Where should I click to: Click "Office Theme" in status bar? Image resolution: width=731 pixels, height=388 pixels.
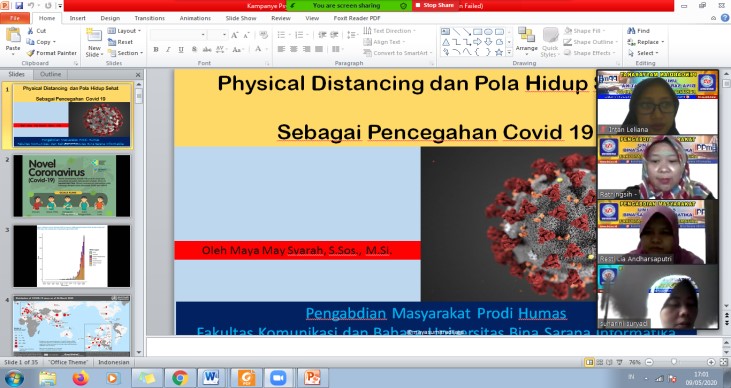click(x=68, y=362)
